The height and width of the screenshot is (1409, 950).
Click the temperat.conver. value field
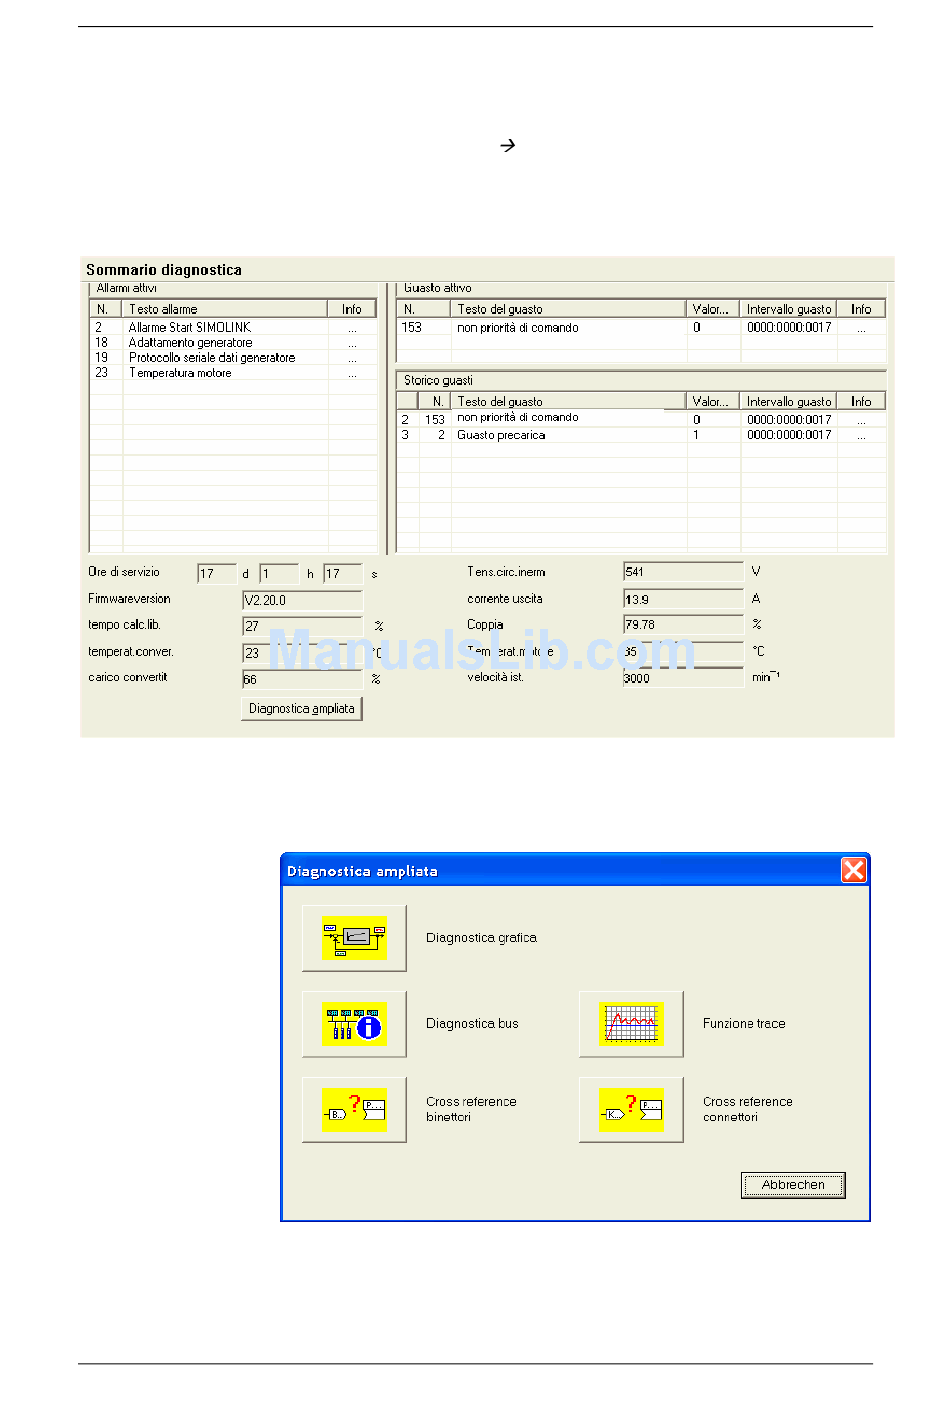pyautogui.click(x=302, y=653)
